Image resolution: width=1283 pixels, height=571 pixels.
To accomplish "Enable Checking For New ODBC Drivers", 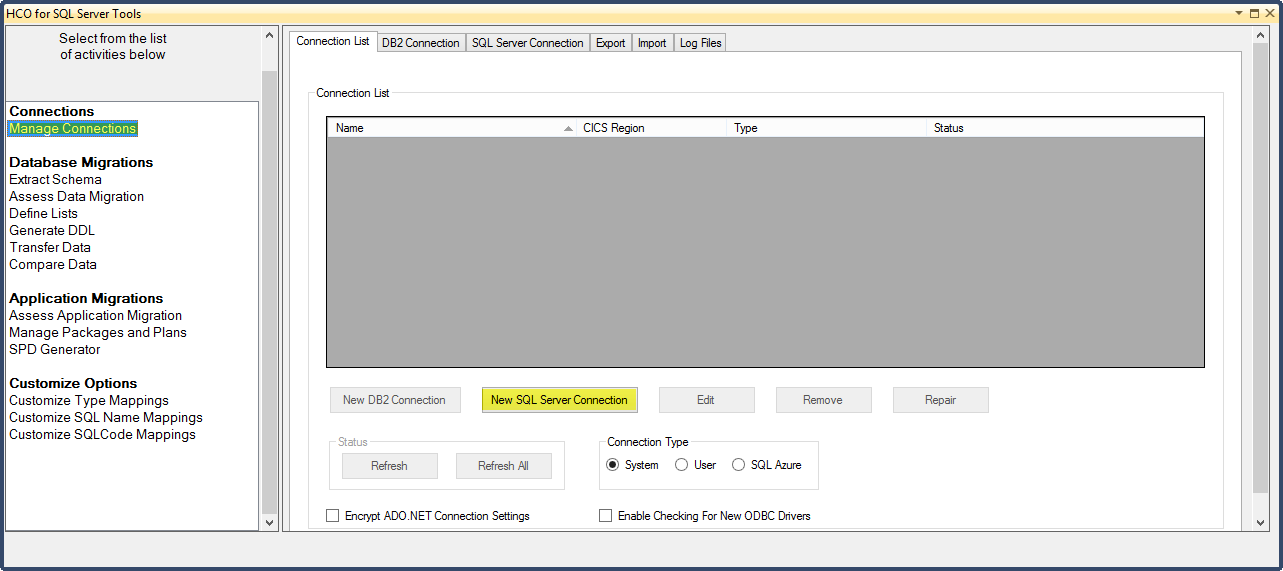I will click(x=605, y=516).
